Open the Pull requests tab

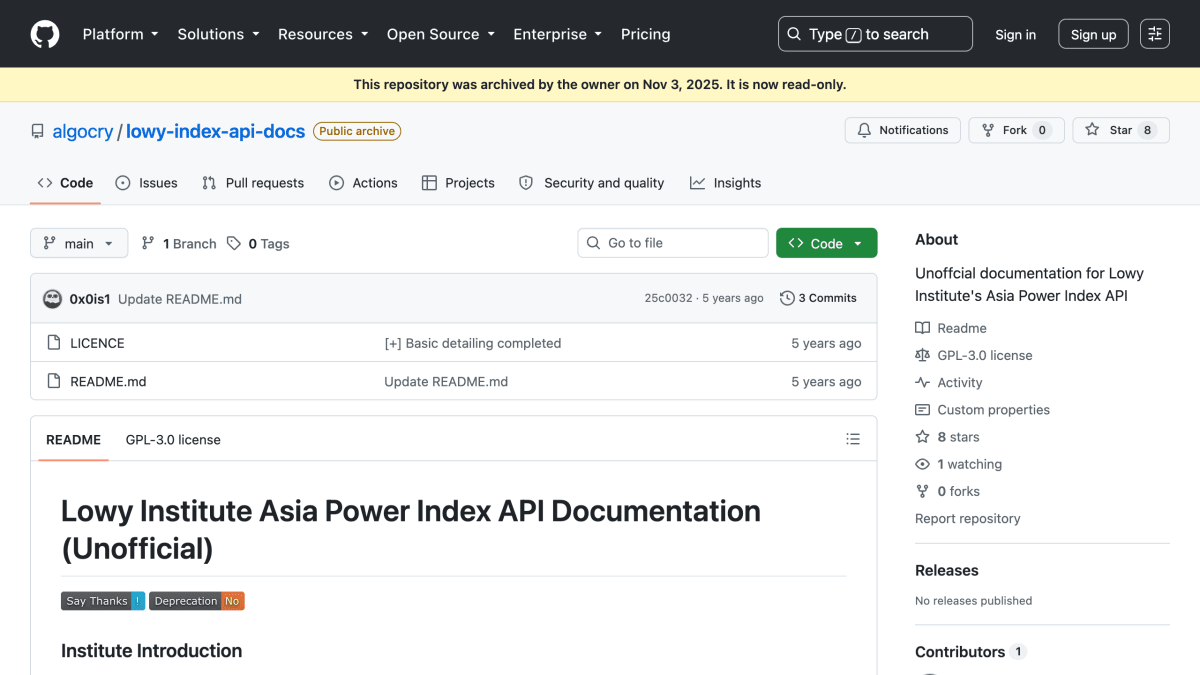click(253, 183)
